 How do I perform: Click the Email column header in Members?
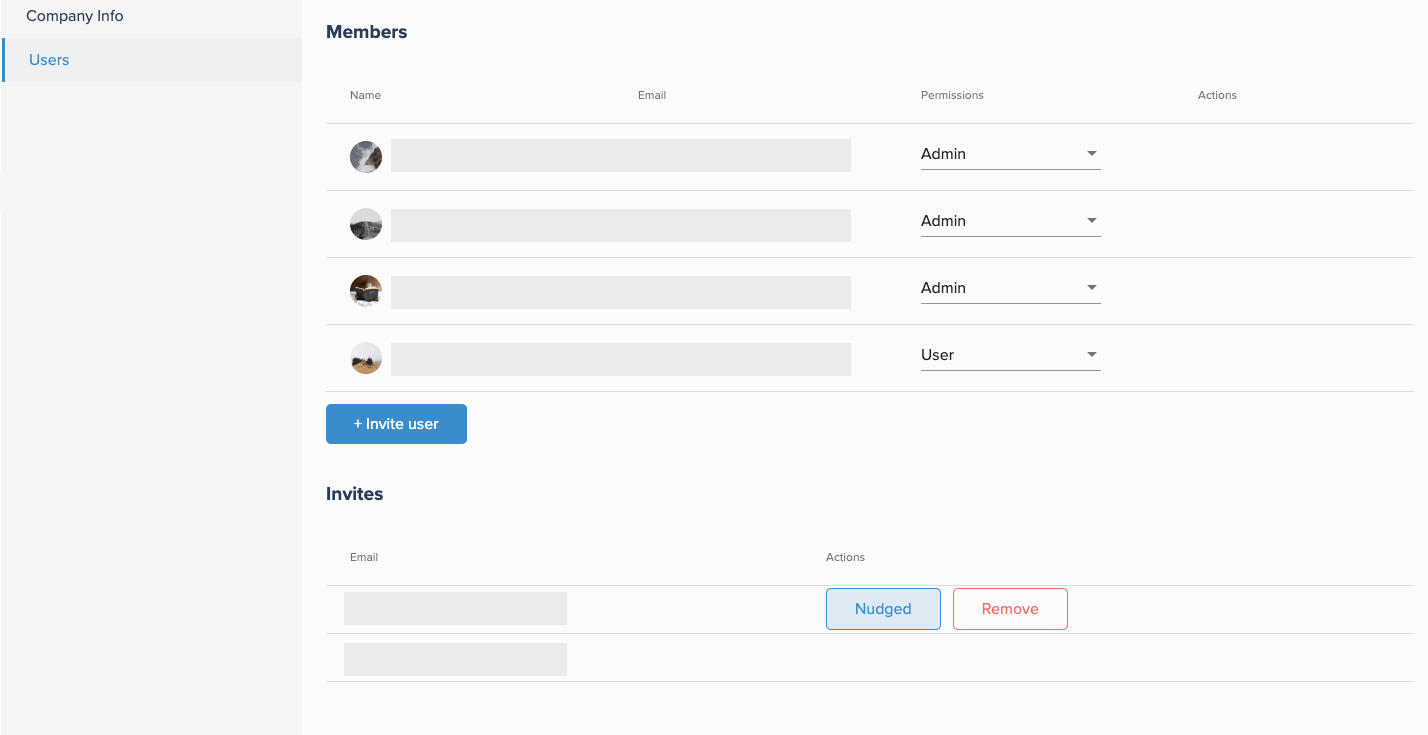click(652, 95)
